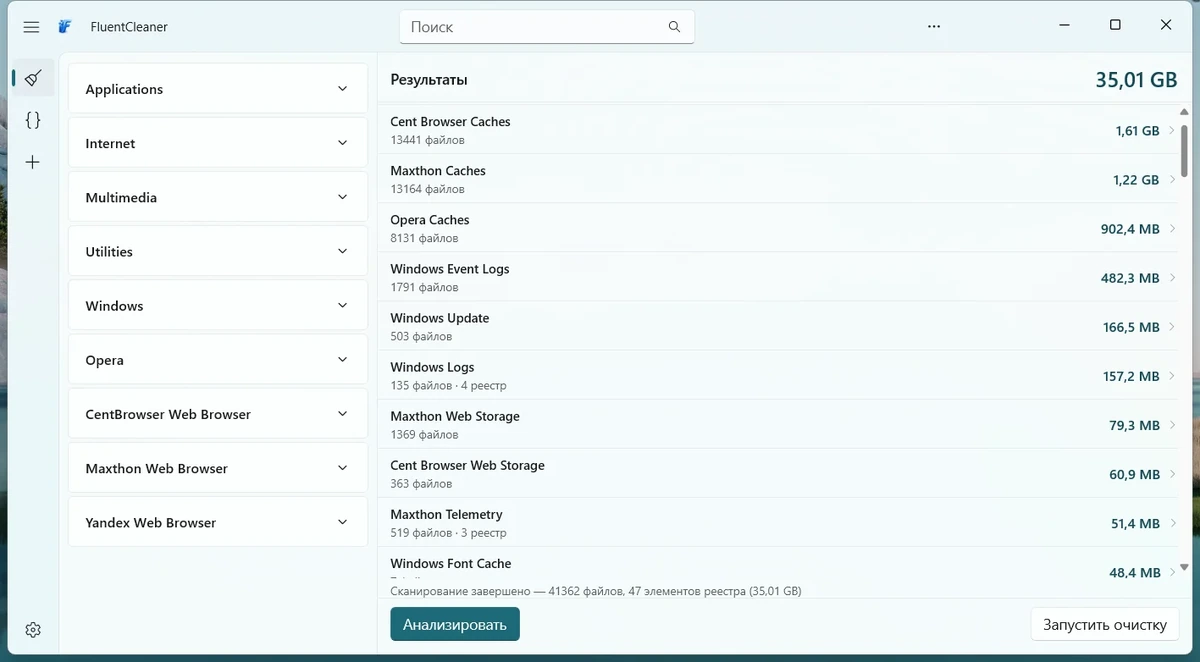
Task: Open Cent Browser Web Storage arrow
Action: point(1172,474)
